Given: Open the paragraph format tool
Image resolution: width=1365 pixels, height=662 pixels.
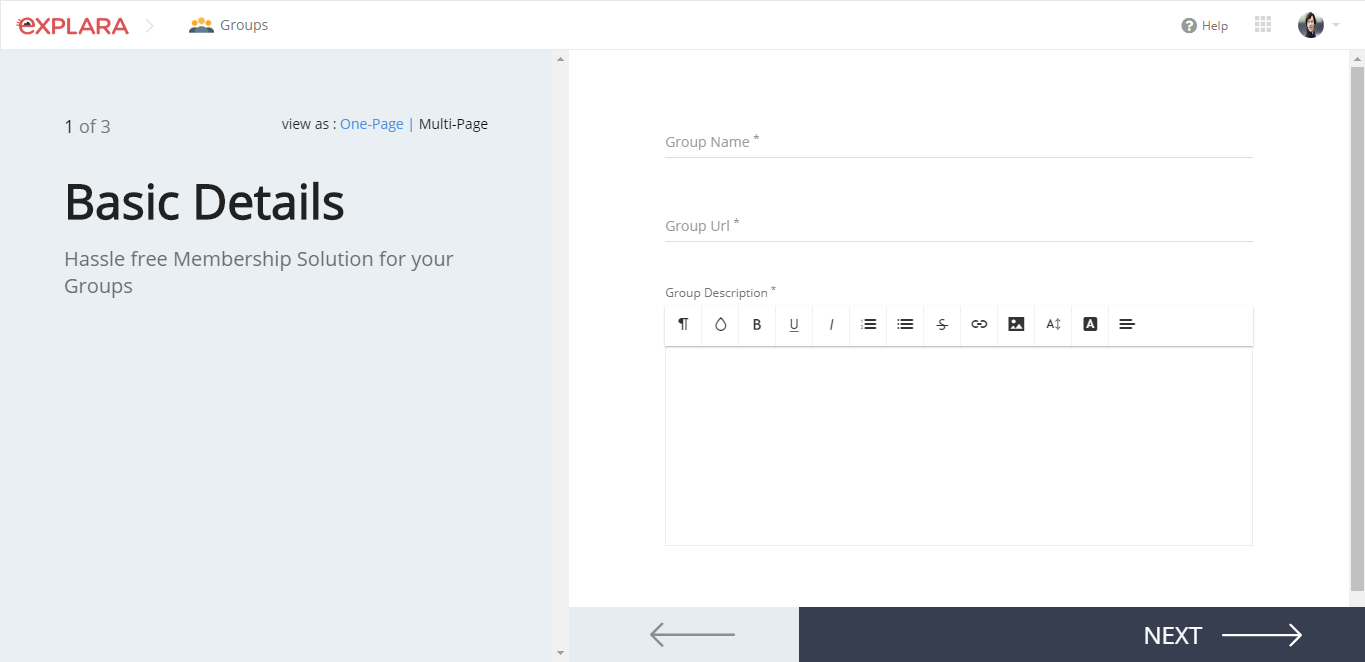Looking at the screenshot, I should pos(683,324).
